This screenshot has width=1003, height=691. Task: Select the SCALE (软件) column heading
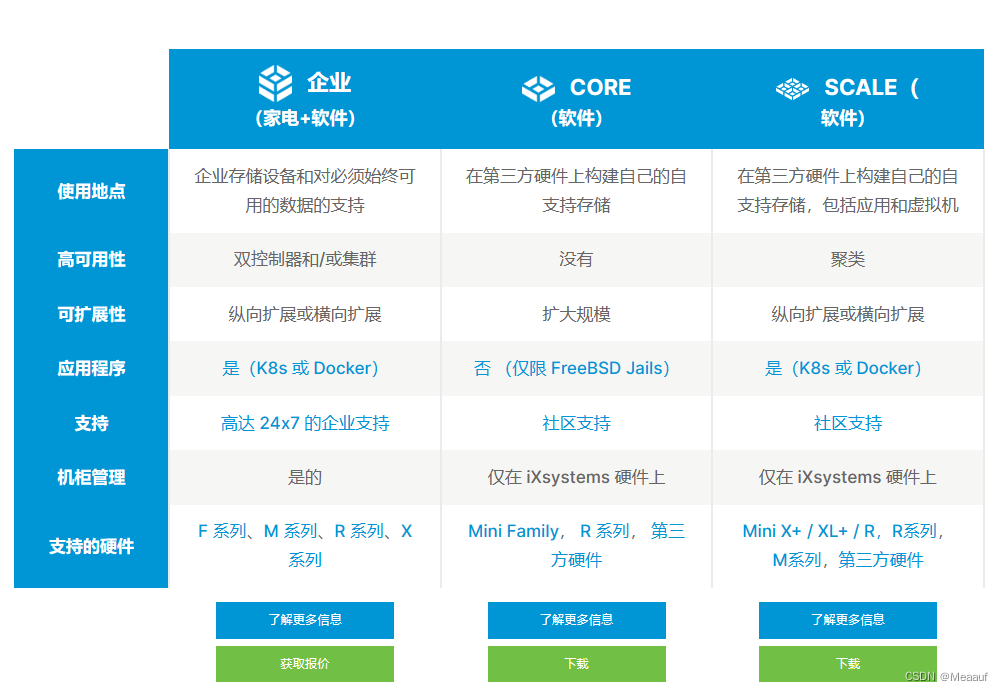[x=848, y=101]
